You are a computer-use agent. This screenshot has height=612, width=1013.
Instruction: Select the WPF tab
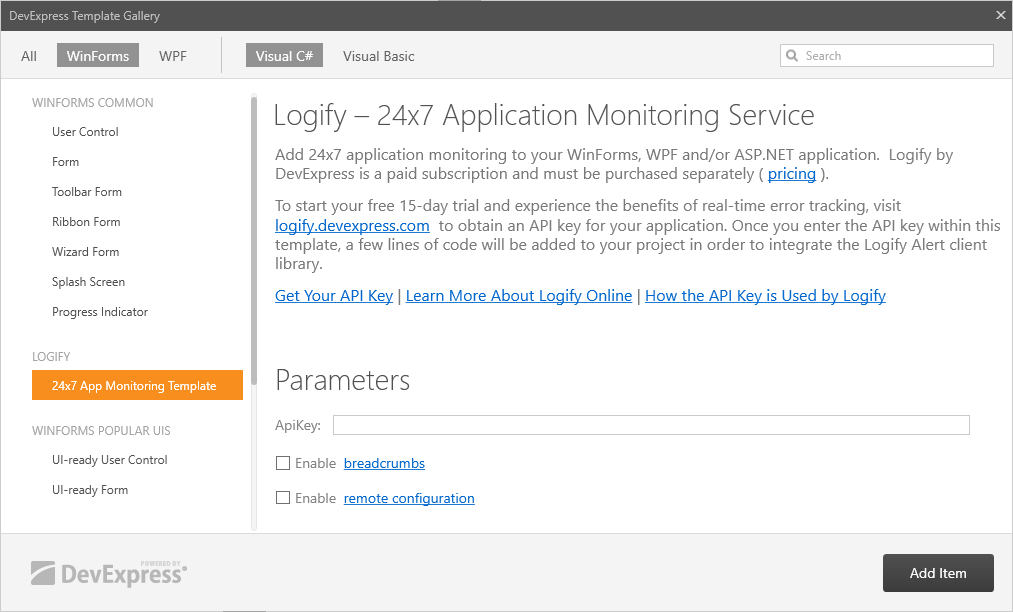pos(173,56)
